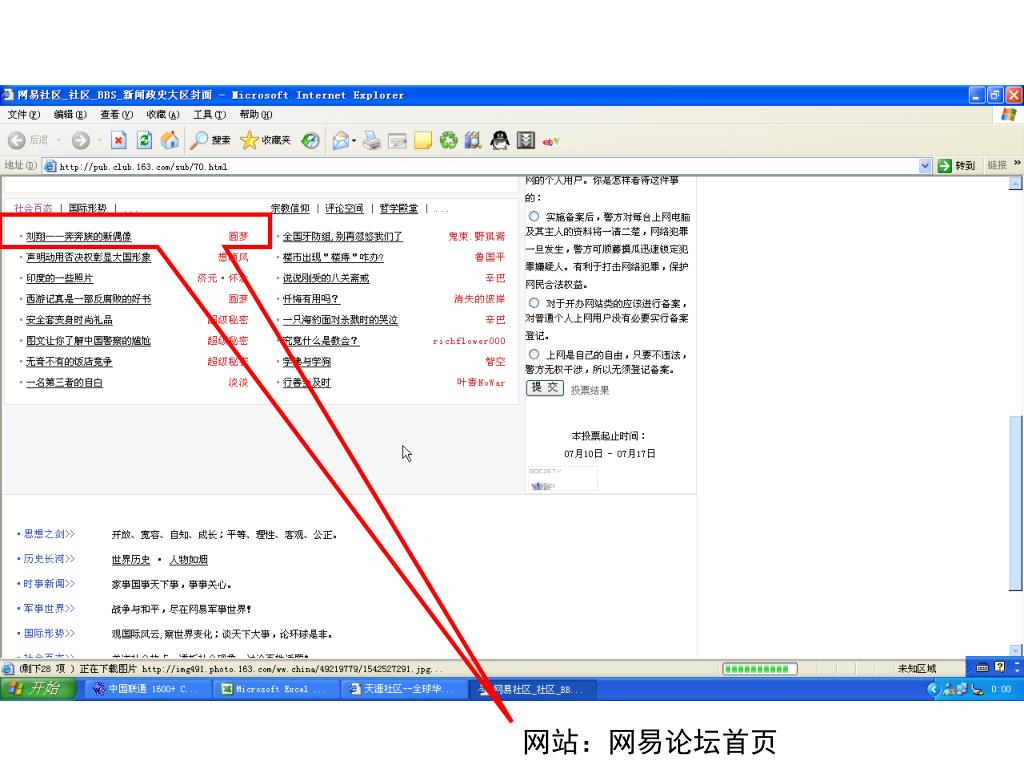This screenshot has width=1024, height=768.
Task: Open post 刘翔——奔奔族的新偶像
Action: point(78,236)
